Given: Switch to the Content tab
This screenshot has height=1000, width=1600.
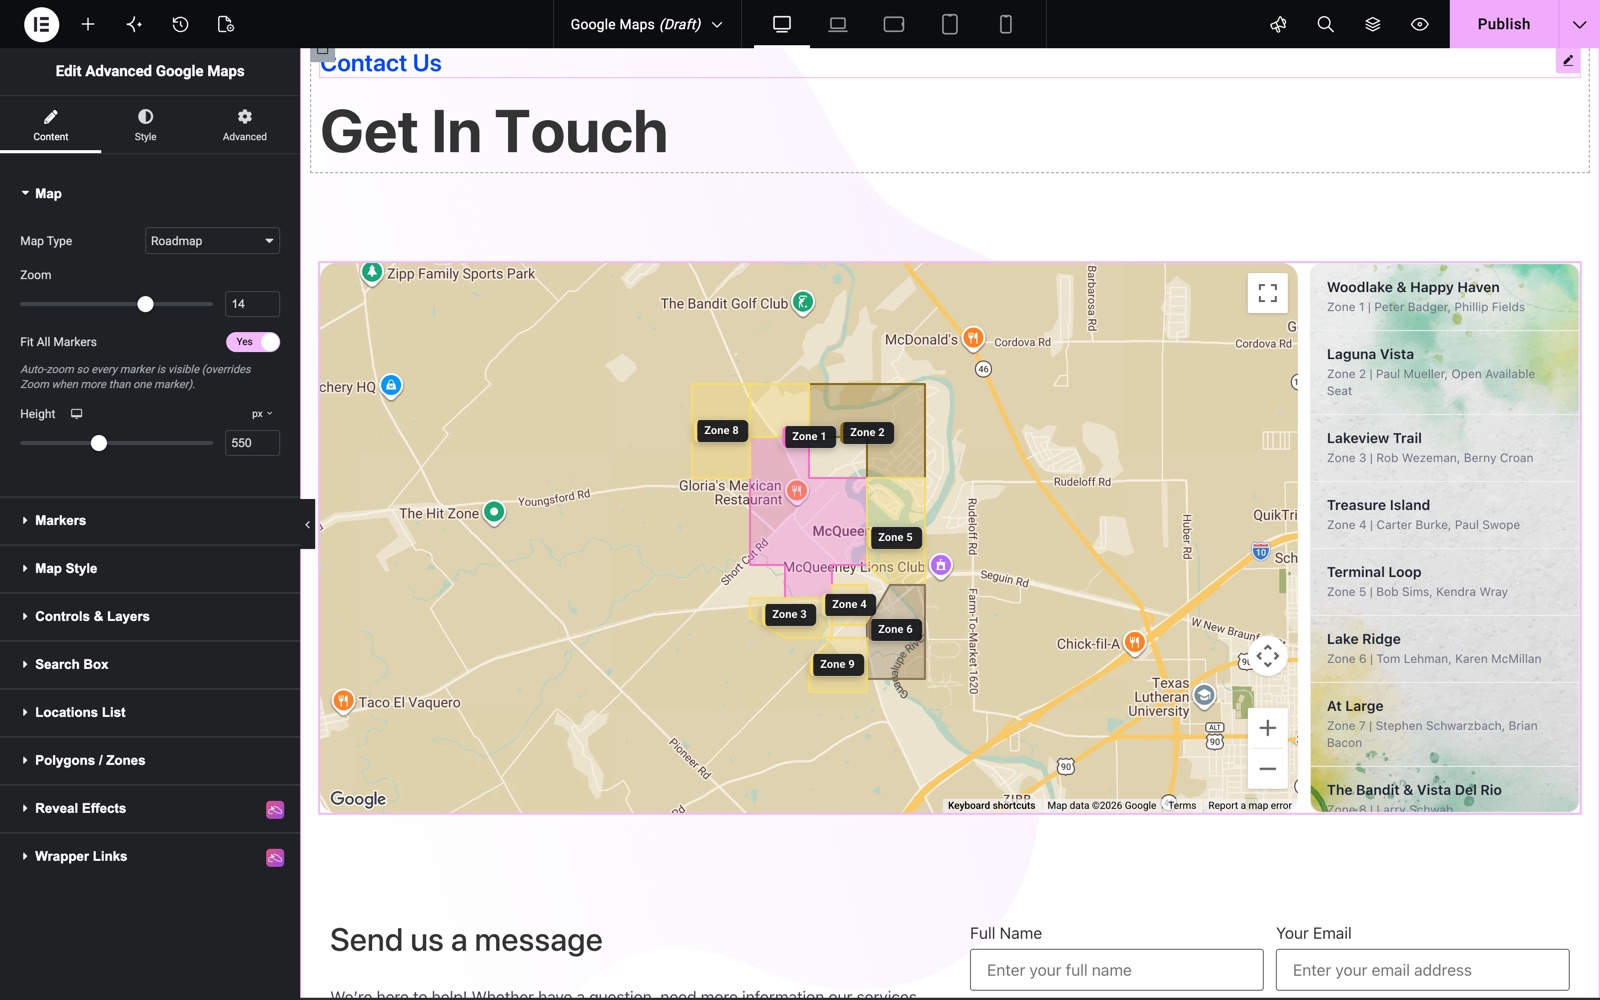Looking at the screenshot, I should (x=51, y=125).
